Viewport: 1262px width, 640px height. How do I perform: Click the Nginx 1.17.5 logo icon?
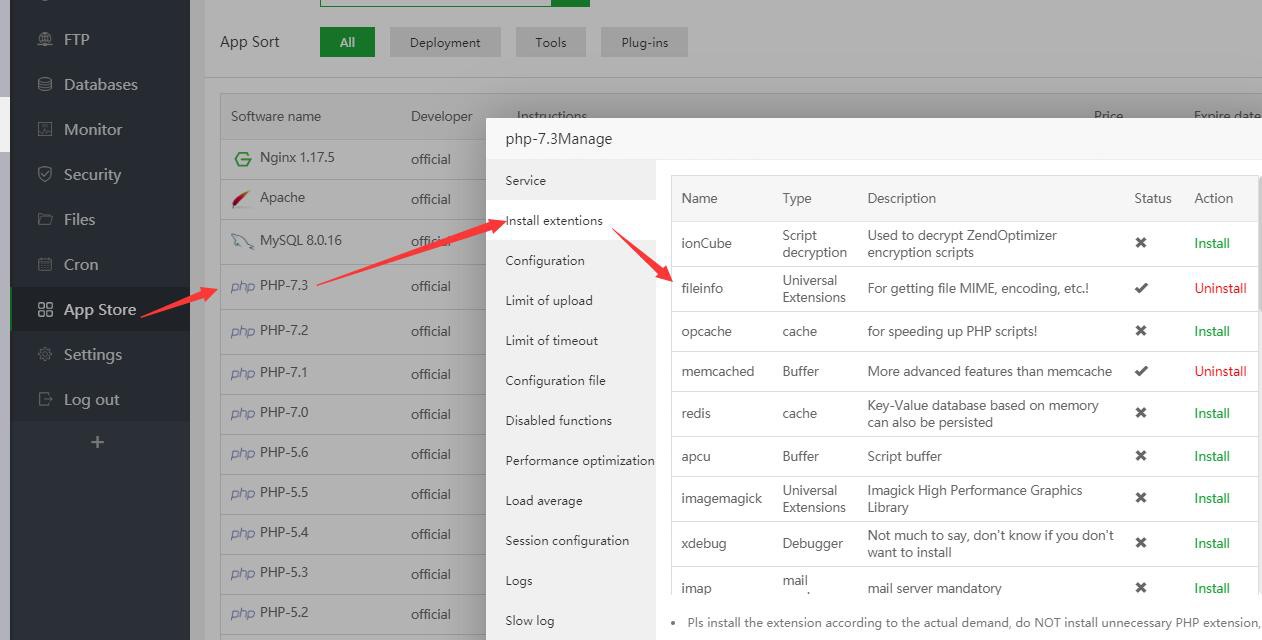click(x=242, y=158)
